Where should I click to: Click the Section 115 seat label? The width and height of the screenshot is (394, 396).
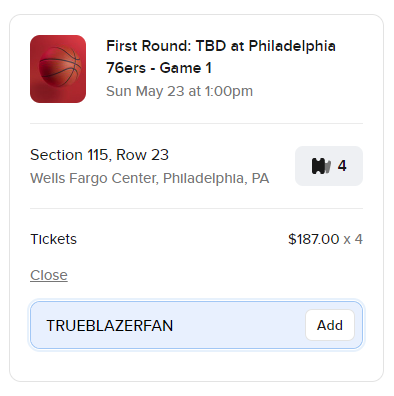click(69, 155)
